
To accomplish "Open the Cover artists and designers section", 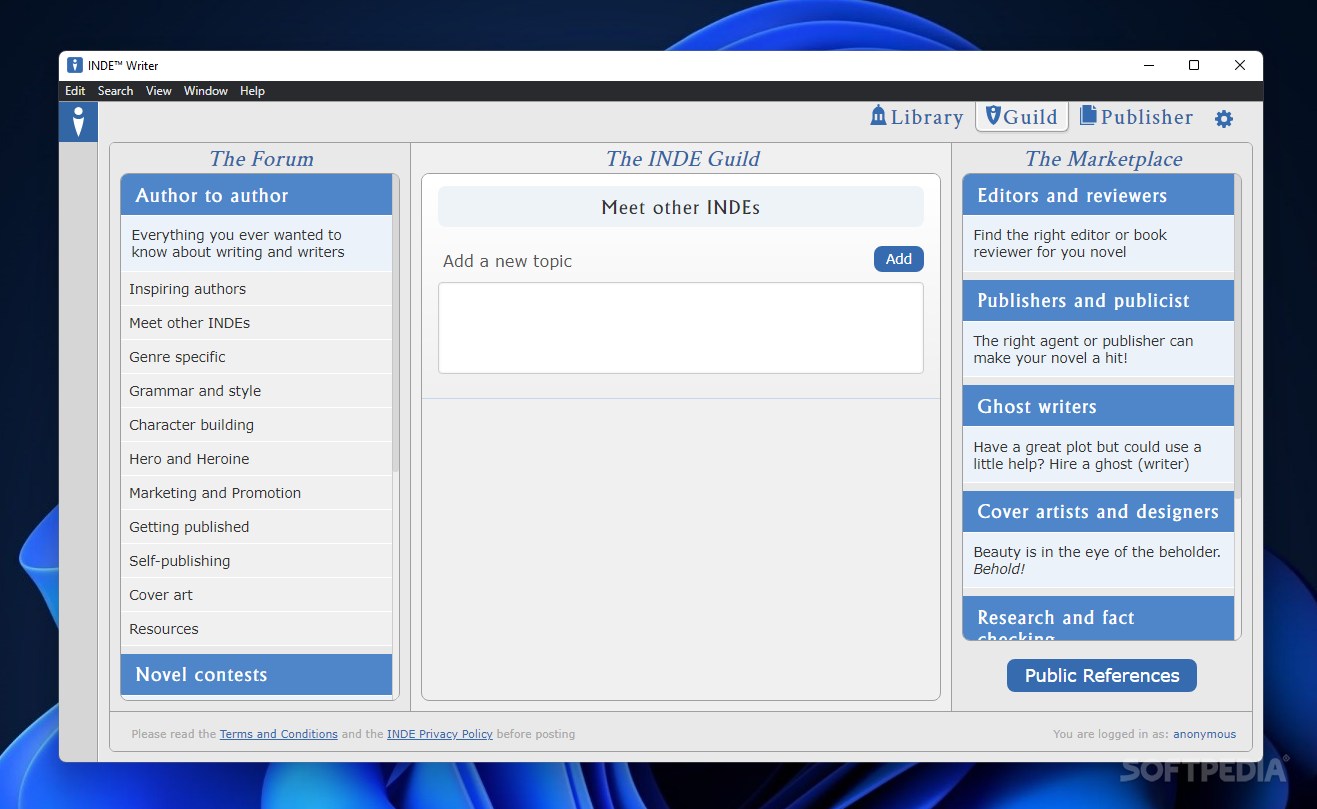I will pos(1098,512).
